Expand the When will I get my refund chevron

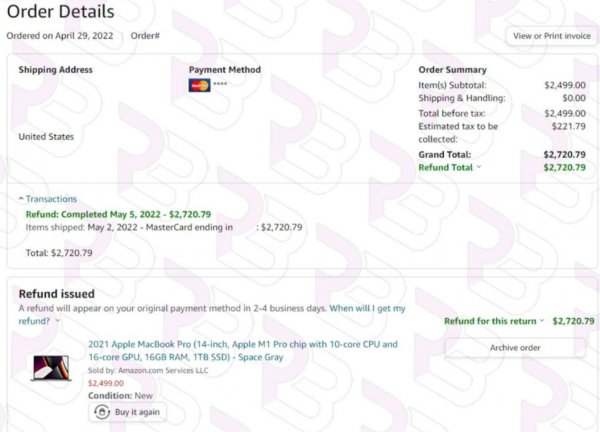click(58, 321)
